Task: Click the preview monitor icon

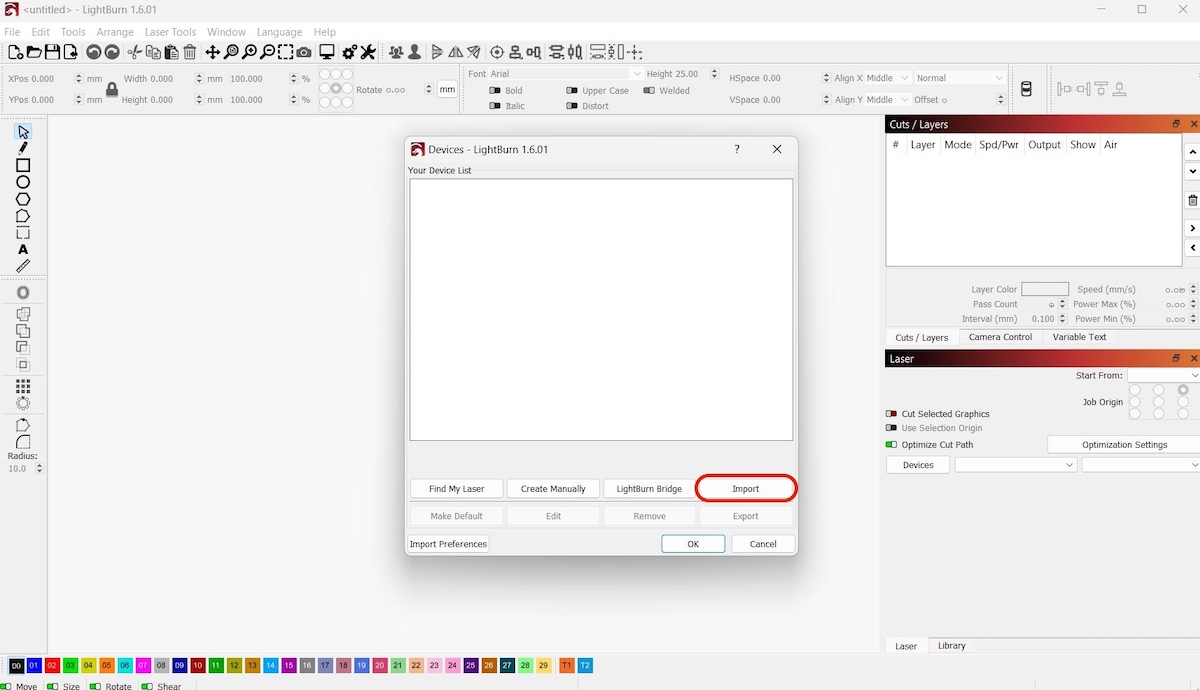Action: (327, 52)
